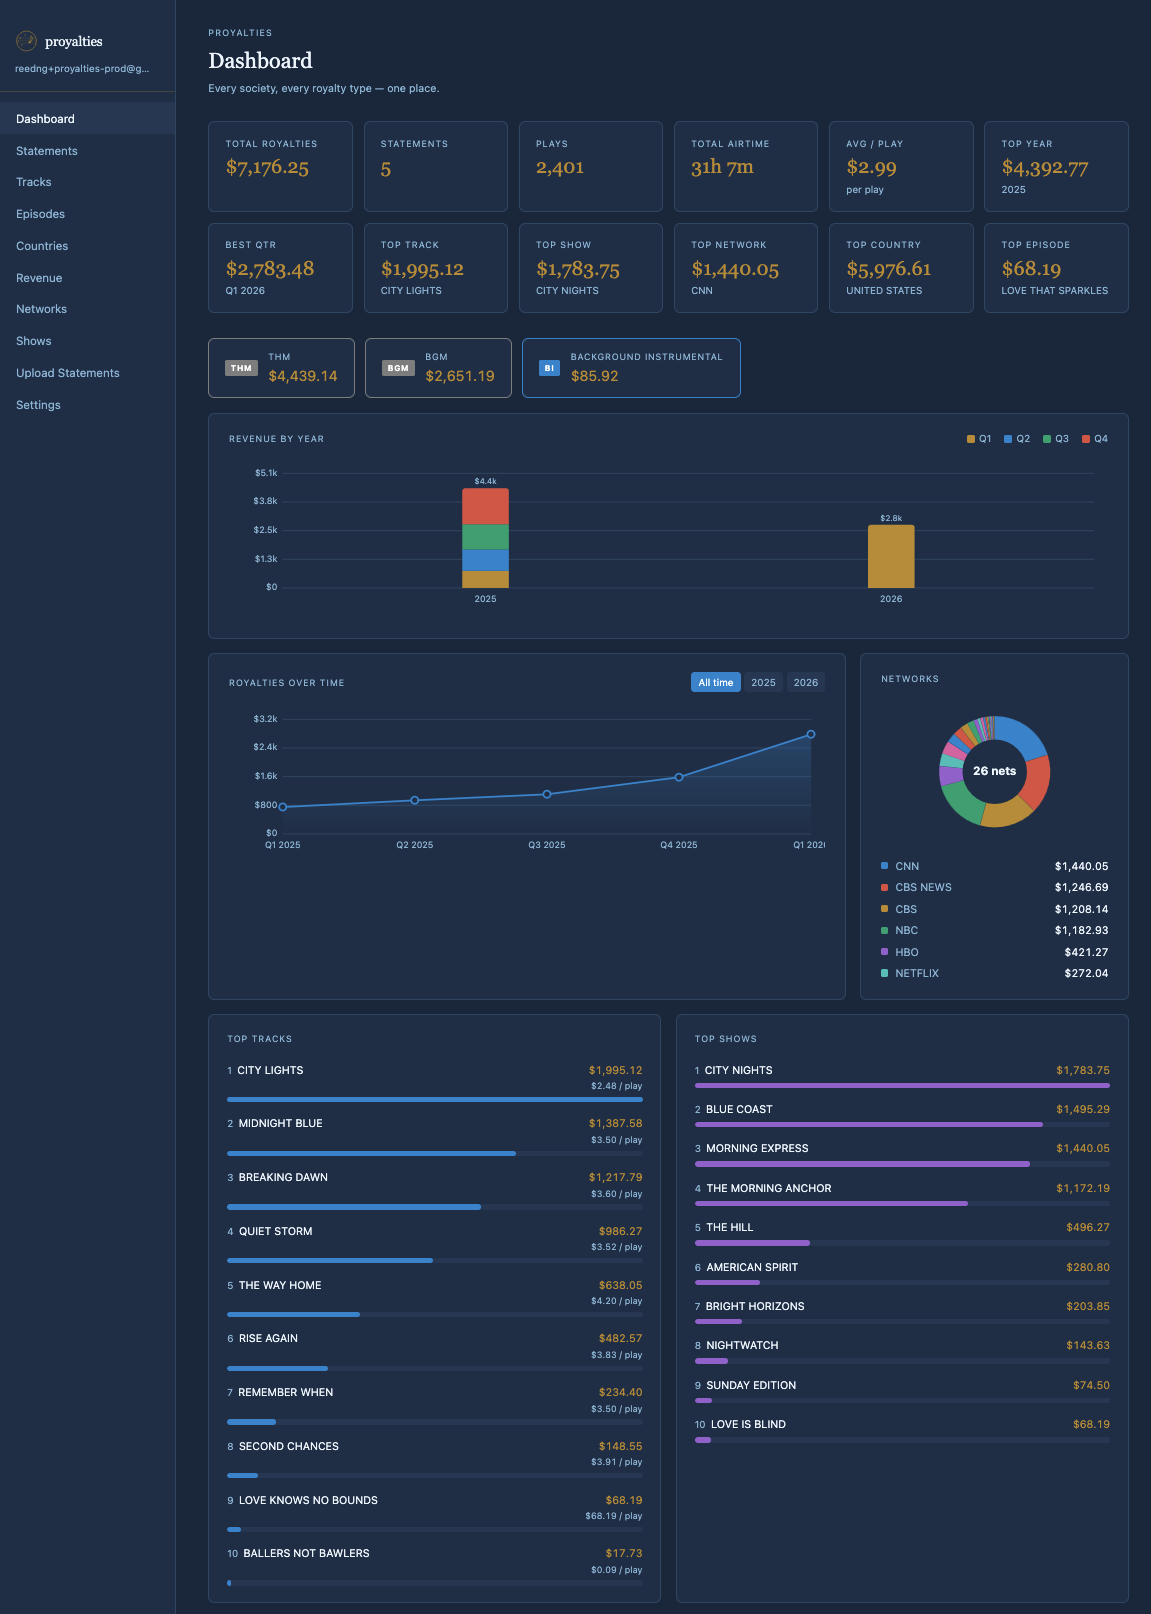Open the Statements page
Image resolution: width=1151 pixels, height=1614 pixels.
(x=87, y=151)
